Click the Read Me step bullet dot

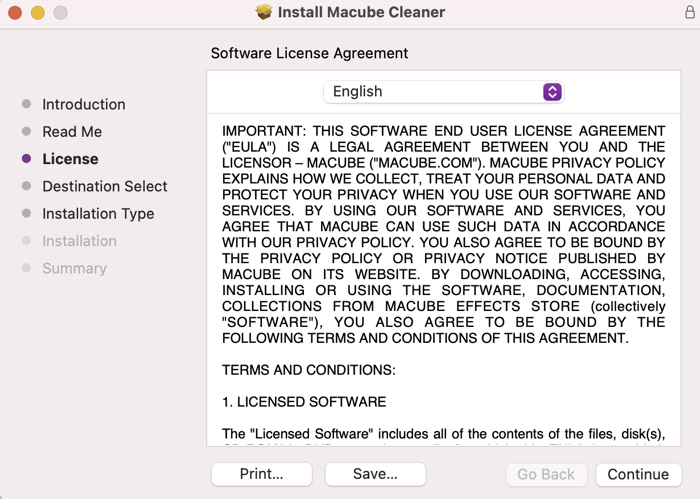[x=26, y=131]
